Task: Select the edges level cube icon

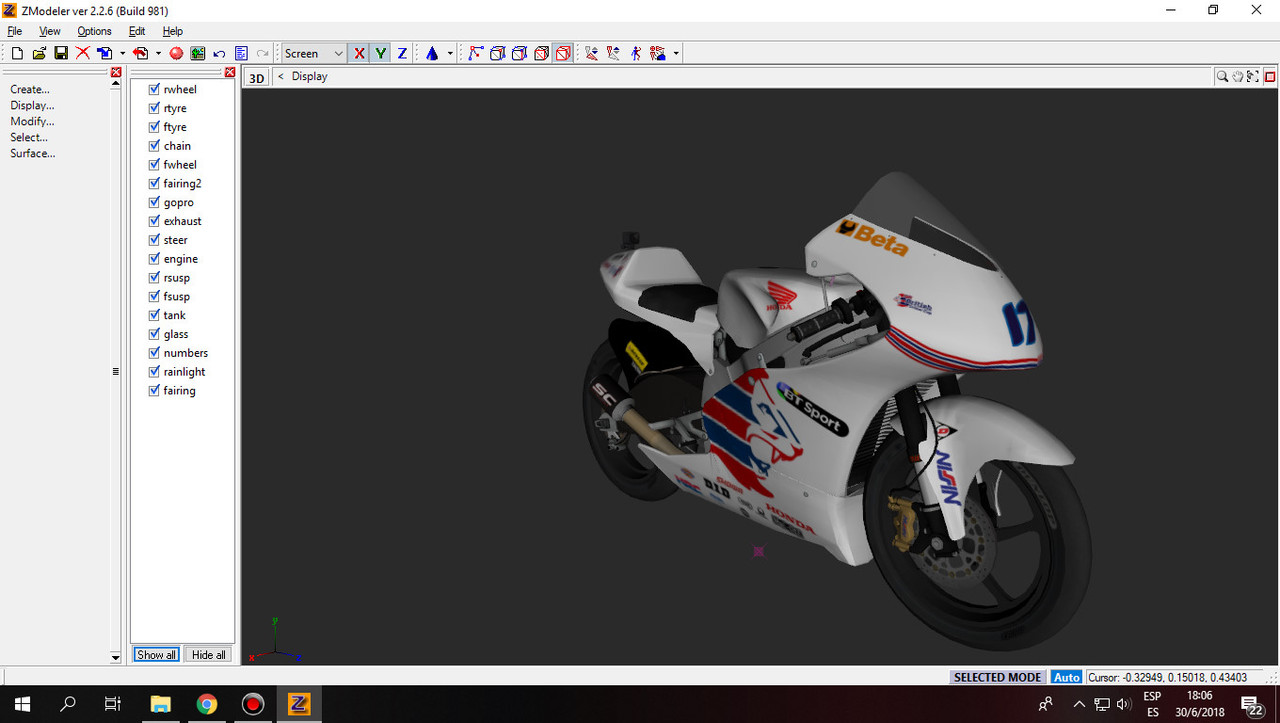Action: [x=497, y=53]
